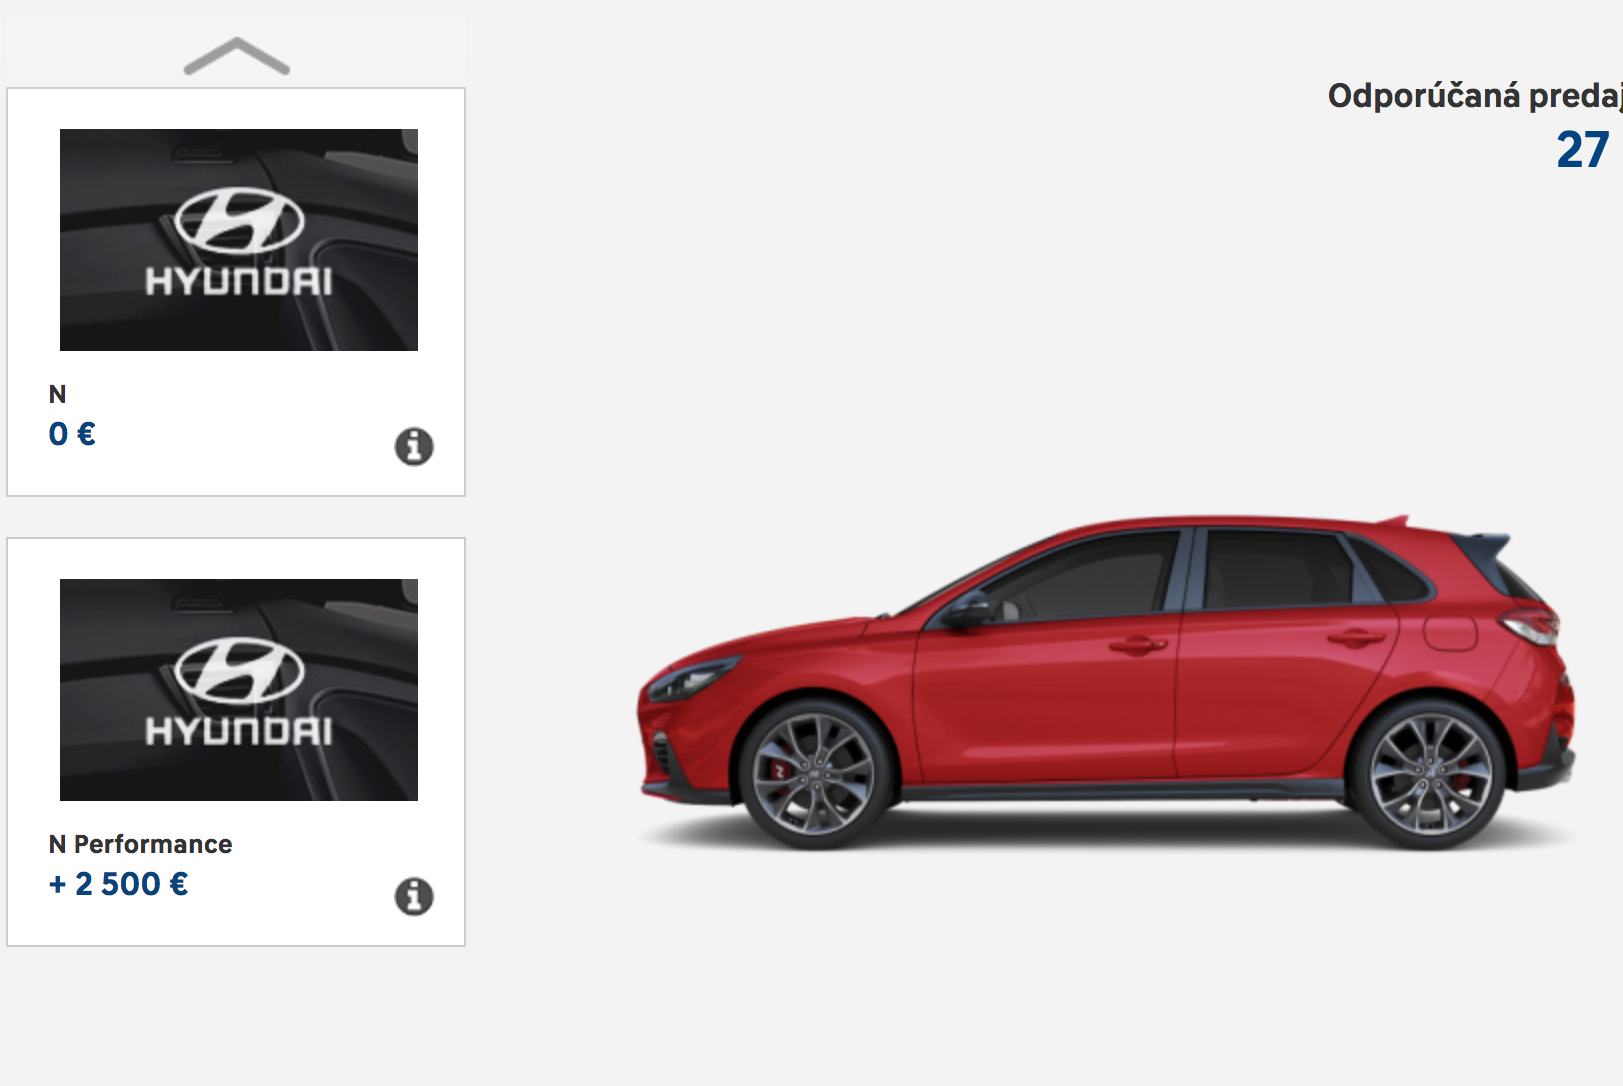Select the N trim thumbnail image
Screen dimensions: 1623x1086
239,240
